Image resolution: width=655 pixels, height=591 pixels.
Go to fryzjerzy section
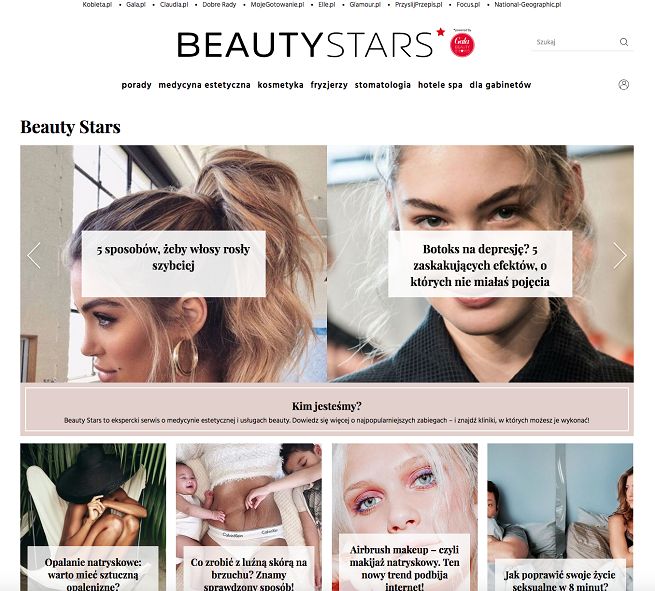click(329, 85)
